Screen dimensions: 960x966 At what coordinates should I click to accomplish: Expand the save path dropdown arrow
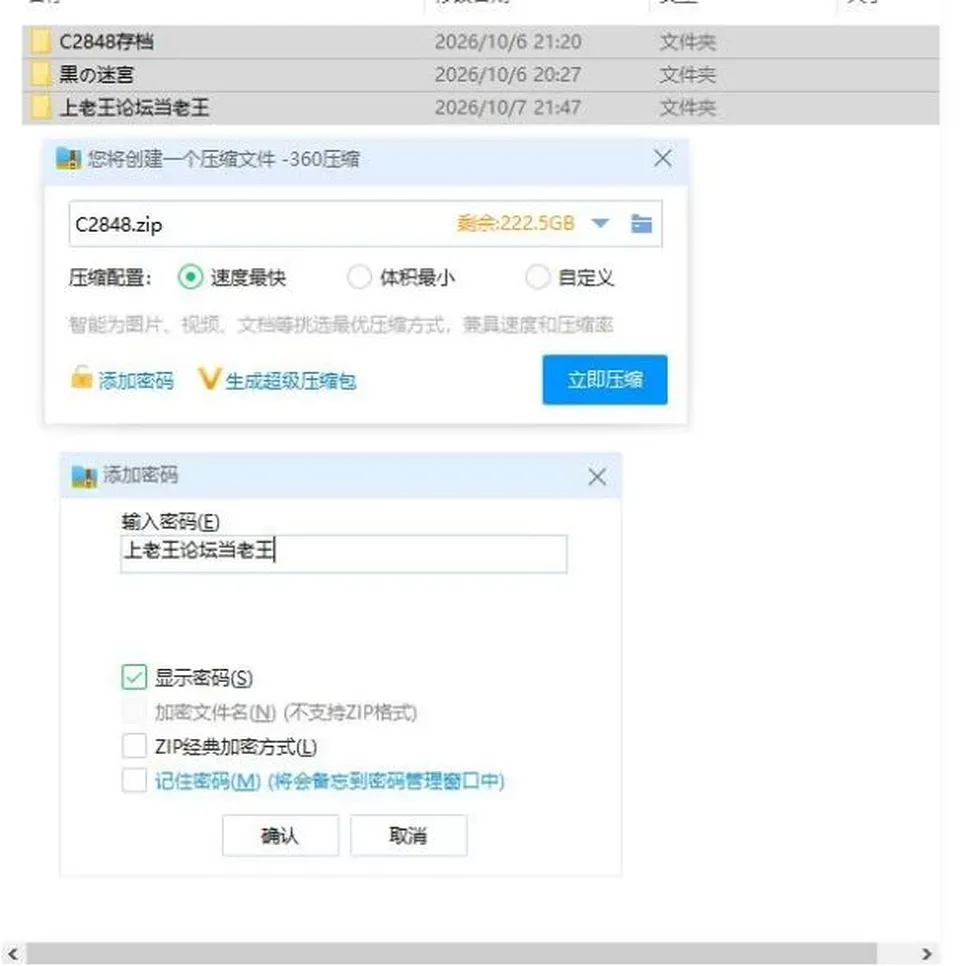click(x=600, y=223)
